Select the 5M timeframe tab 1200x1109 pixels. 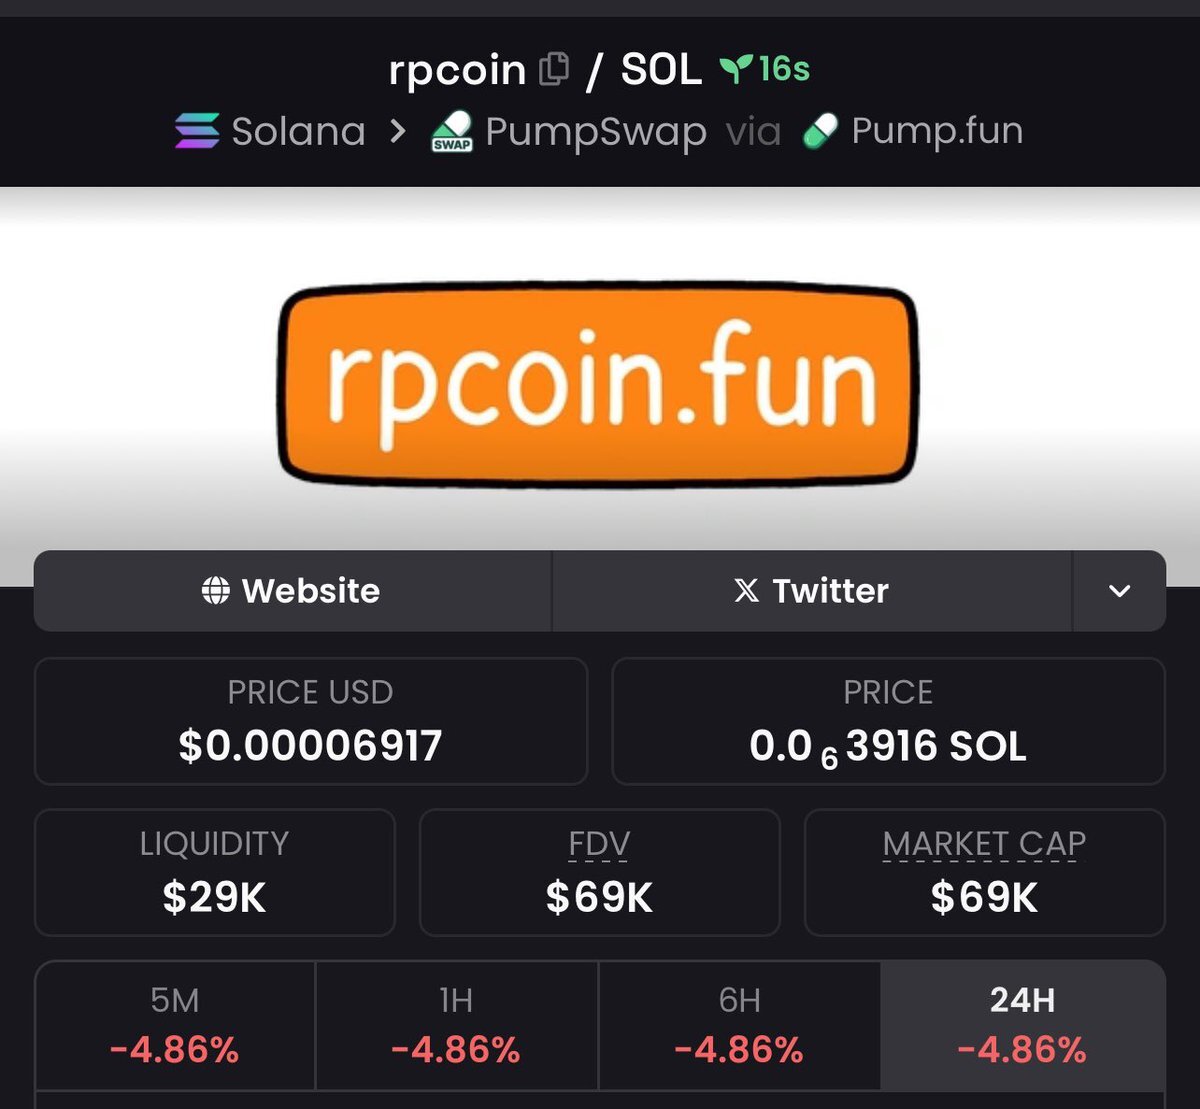coord(175,1026)
